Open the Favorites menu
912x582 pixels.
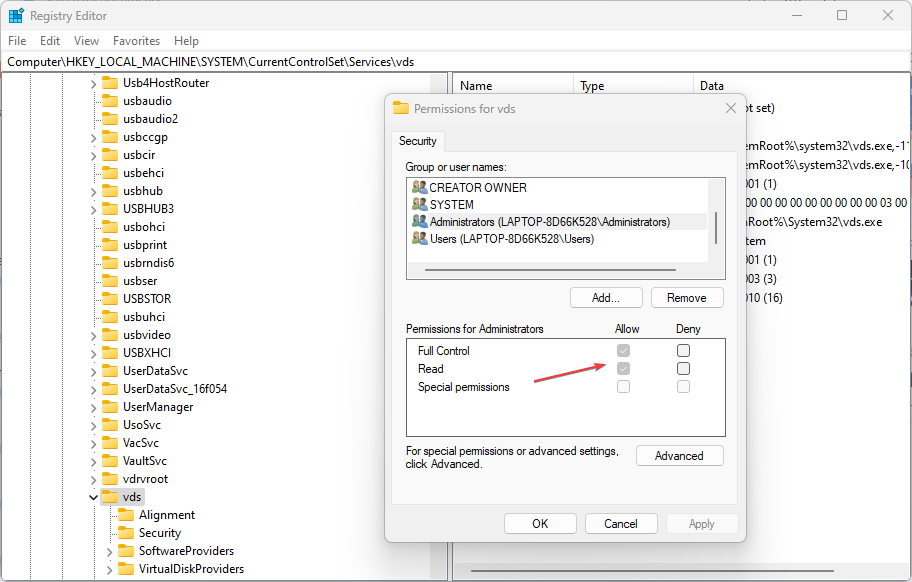tap(136, 41)
